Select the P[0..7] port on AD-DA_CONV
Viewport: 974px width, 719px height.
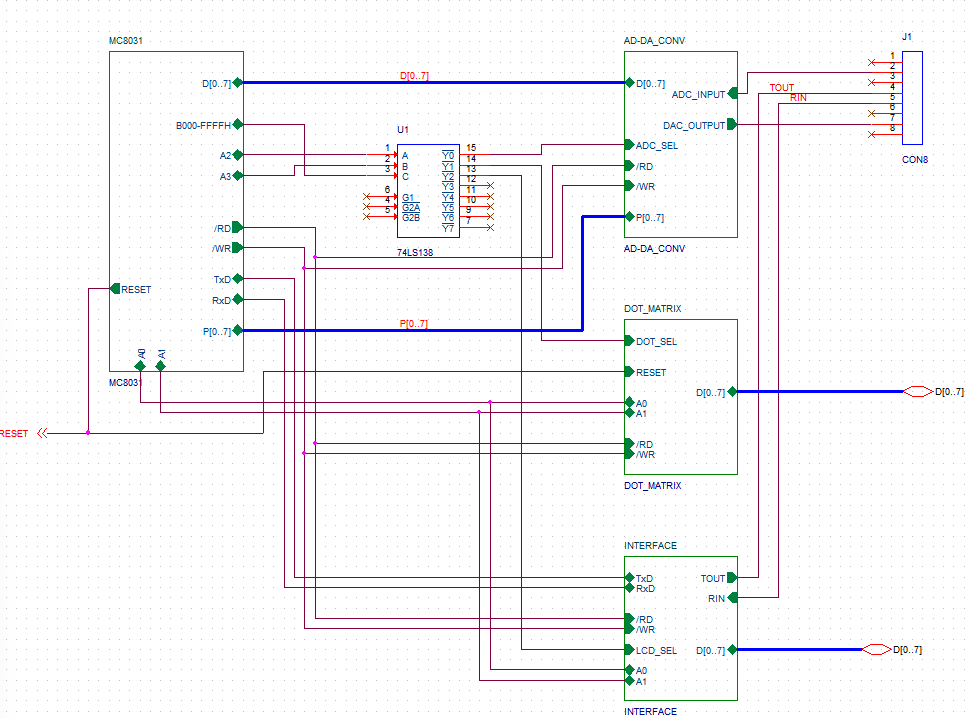point(630,217)
